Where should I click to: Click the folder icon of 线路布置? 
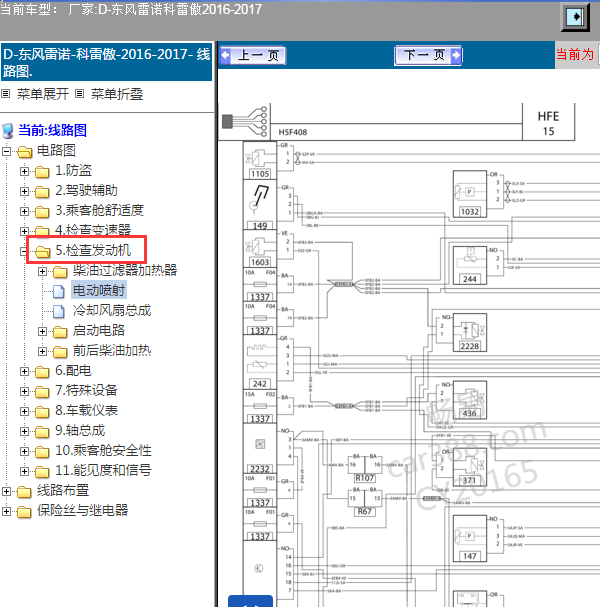(x=24, y=492)
